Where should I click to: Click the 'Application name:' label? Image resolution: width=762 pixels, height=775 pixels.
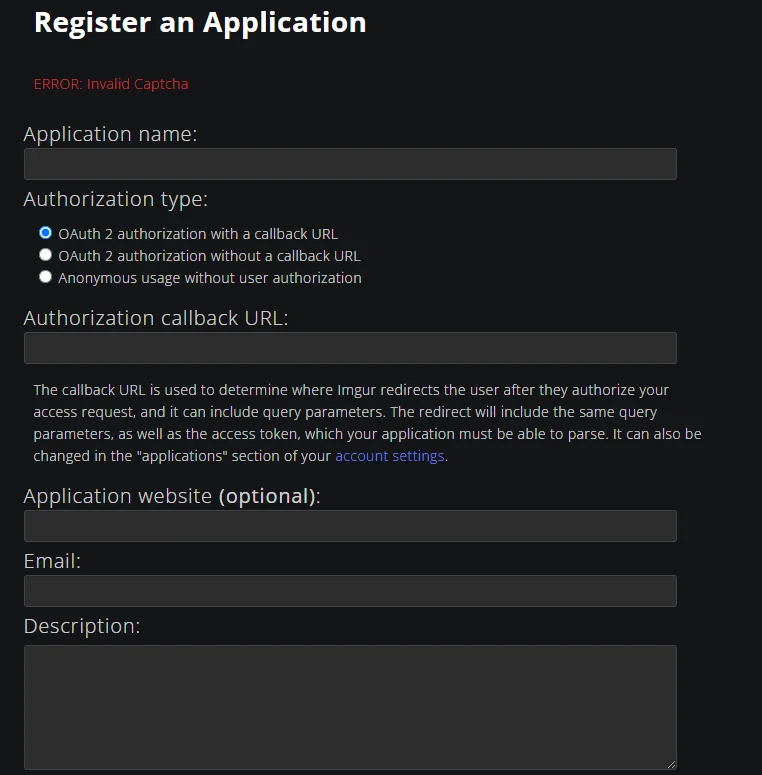pos(110,134)
